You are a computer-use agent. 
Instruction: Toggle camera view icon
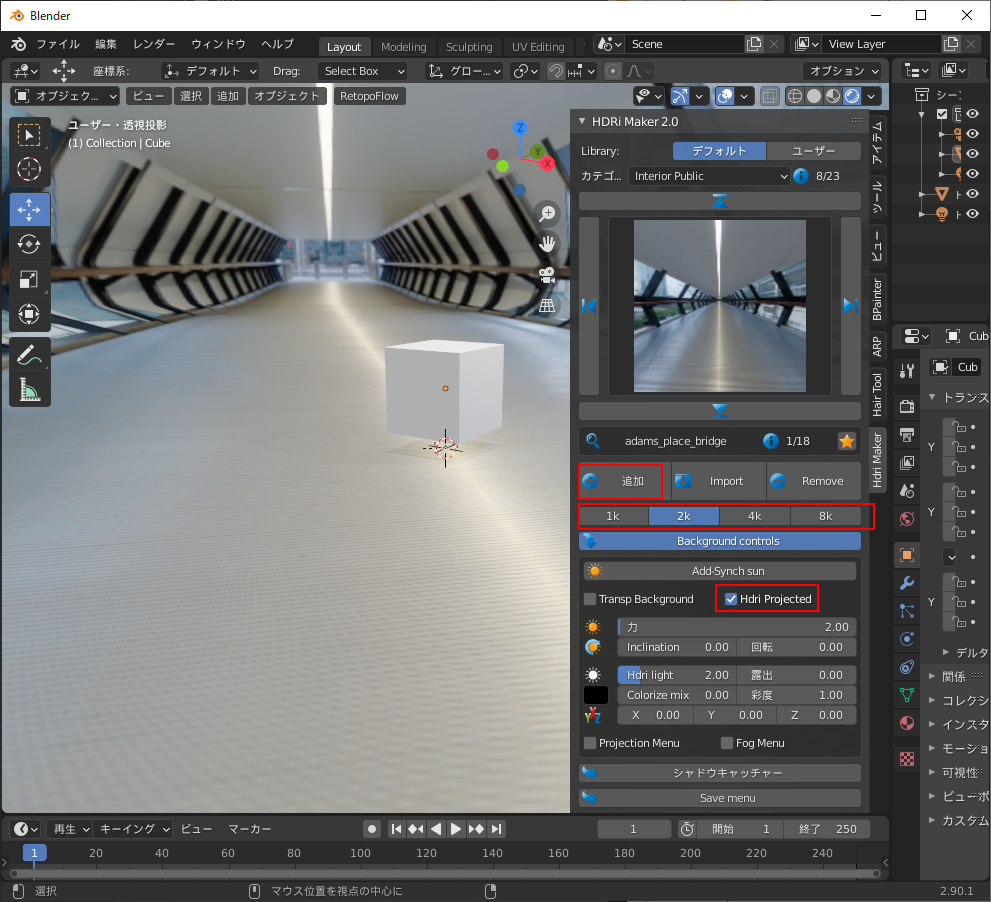pyautogui.click(x=547, y=275)
